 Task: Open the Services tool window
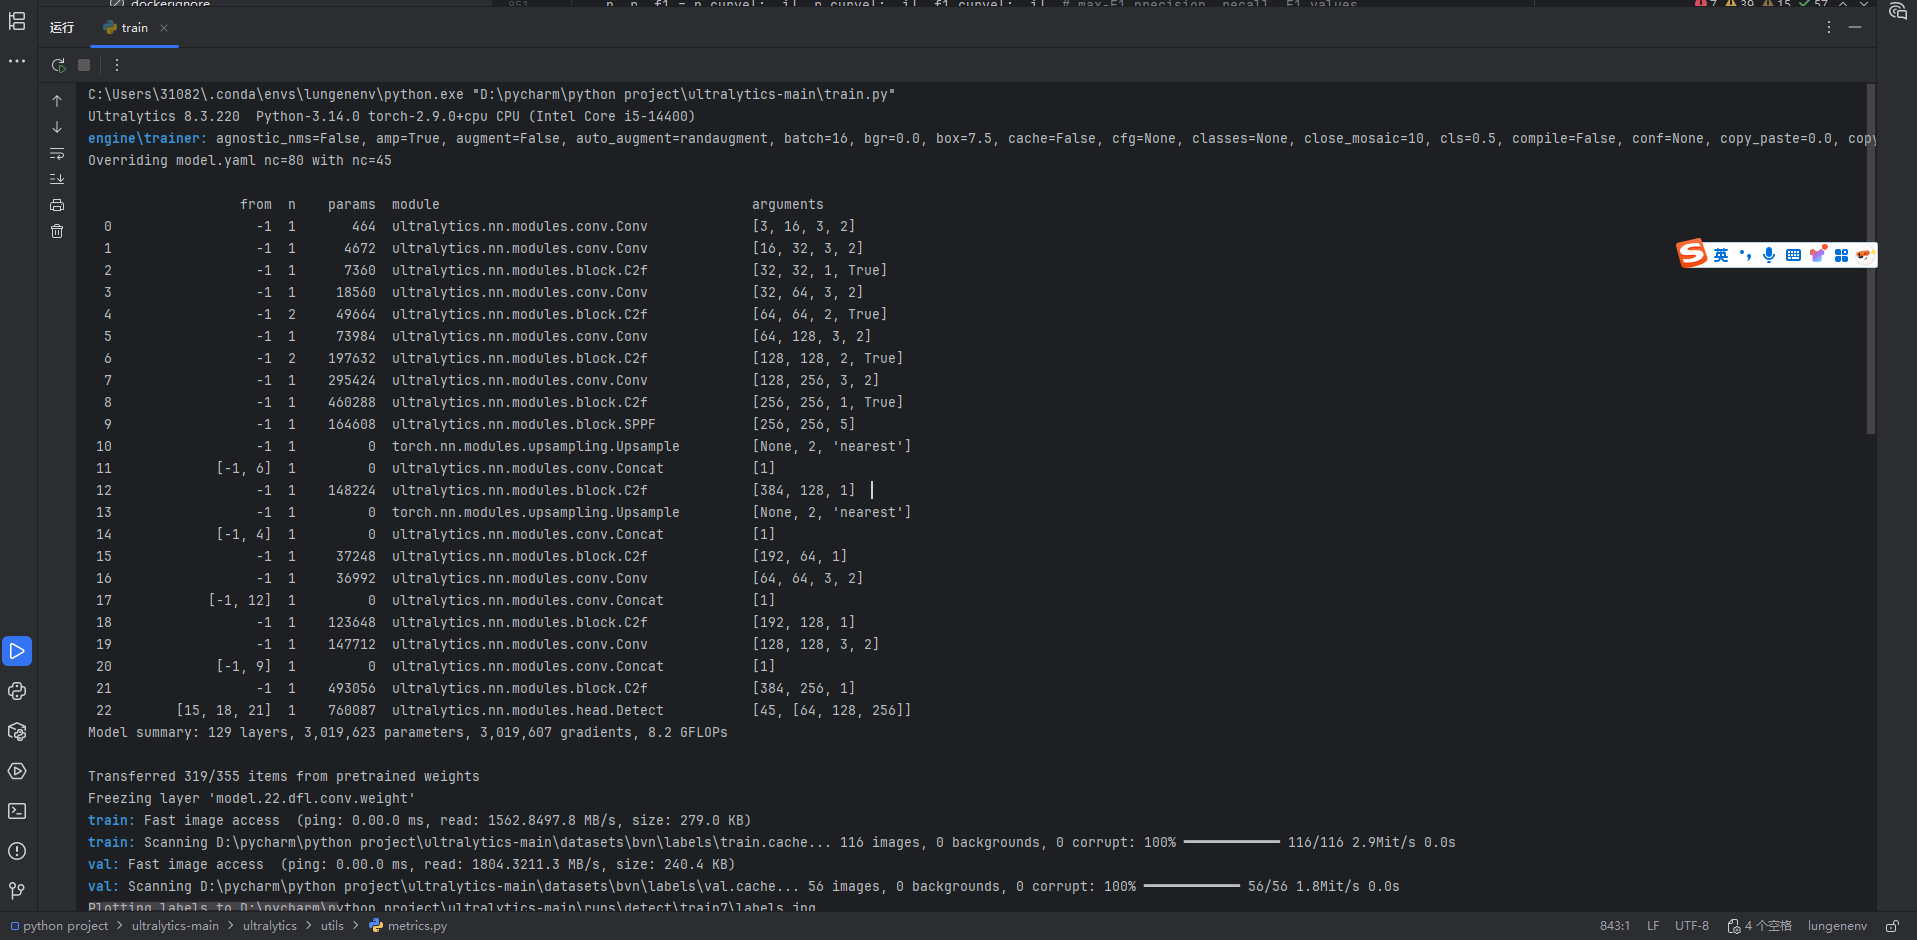tap(17, 771)
